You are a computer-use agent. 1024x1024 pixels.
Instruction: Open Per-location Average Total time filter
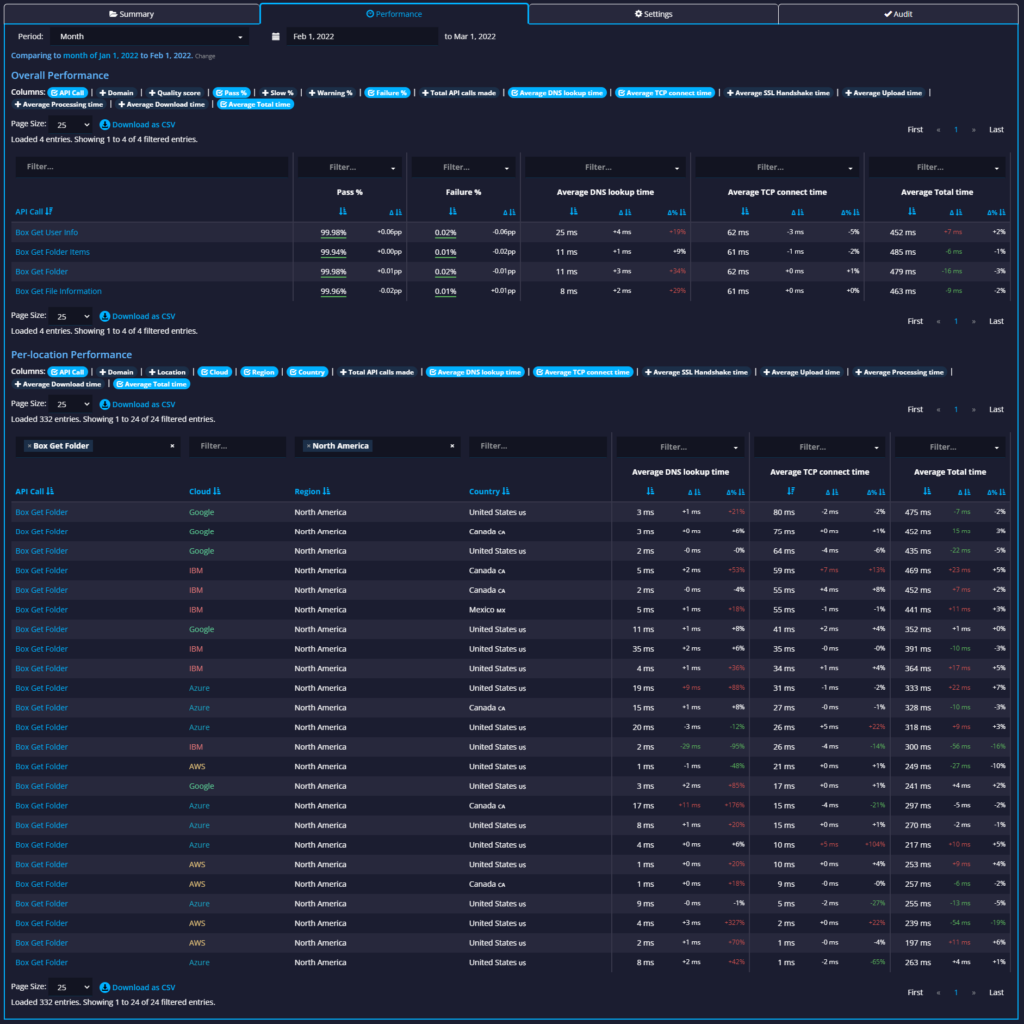950,447
